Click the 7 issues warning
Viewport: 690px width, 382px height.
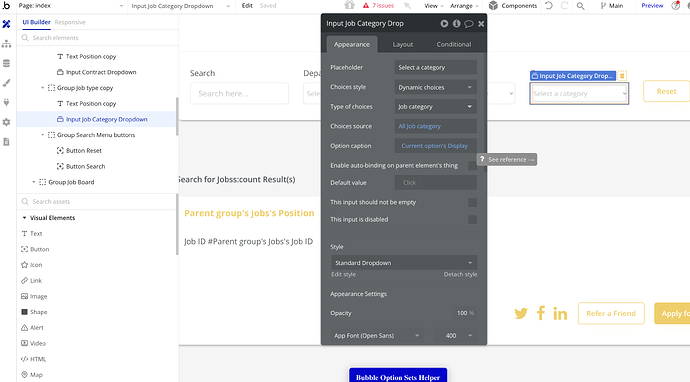(378, 6)
